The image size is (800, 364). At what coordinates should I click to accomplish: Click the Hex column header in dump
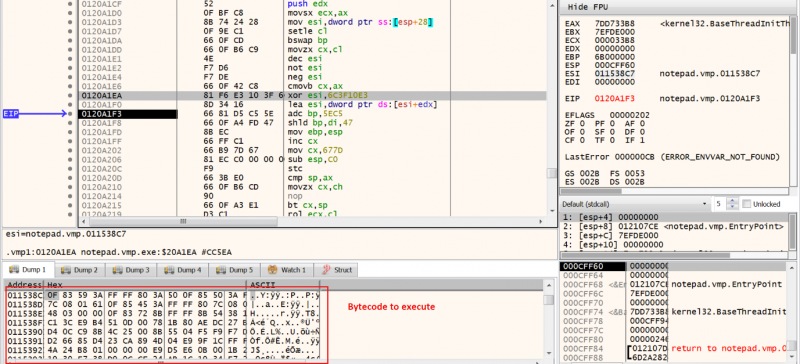(145, 285)
